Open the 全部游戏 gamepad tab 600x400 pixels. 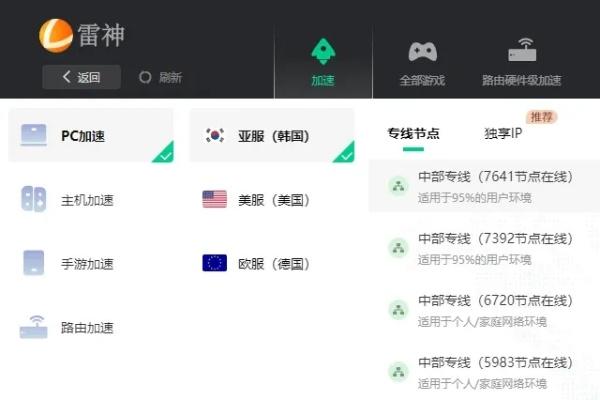[x=422, y=62]
